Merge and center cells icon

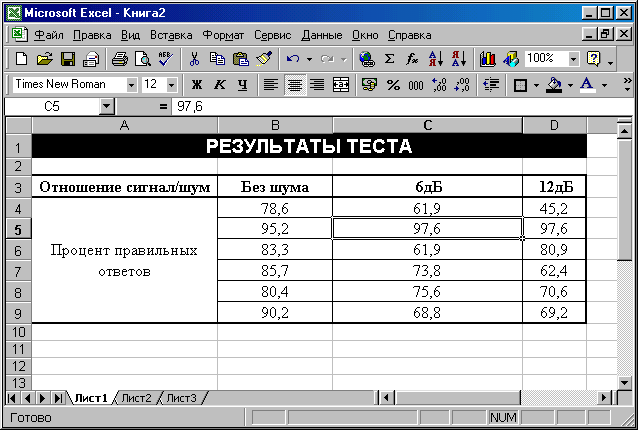coord(341,85)
